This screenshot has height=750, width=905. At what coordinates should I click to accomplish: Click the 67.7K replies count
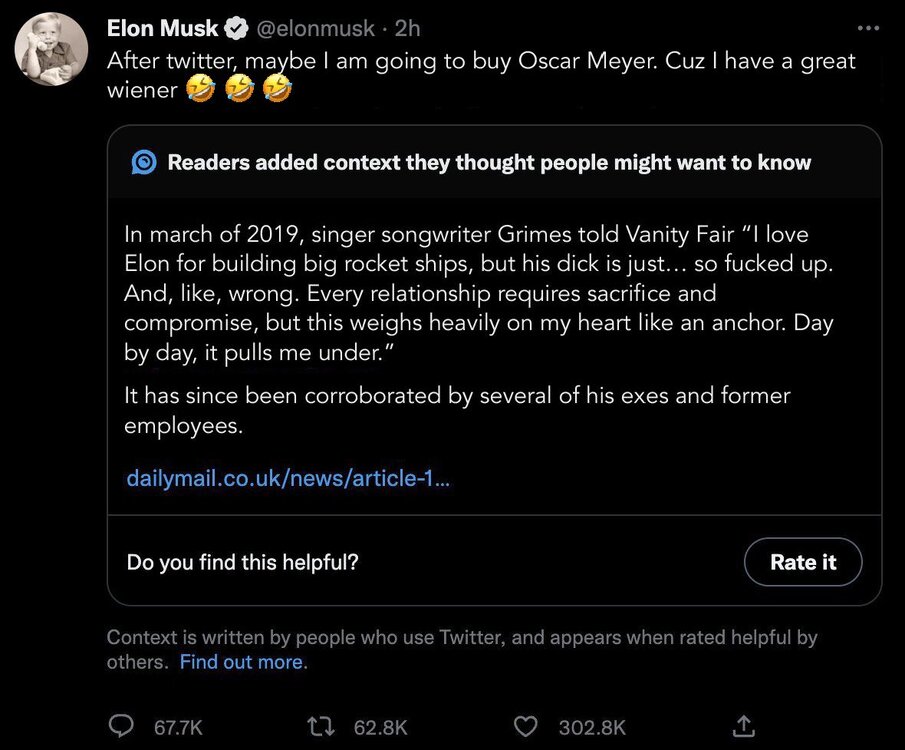pos(178,727)
